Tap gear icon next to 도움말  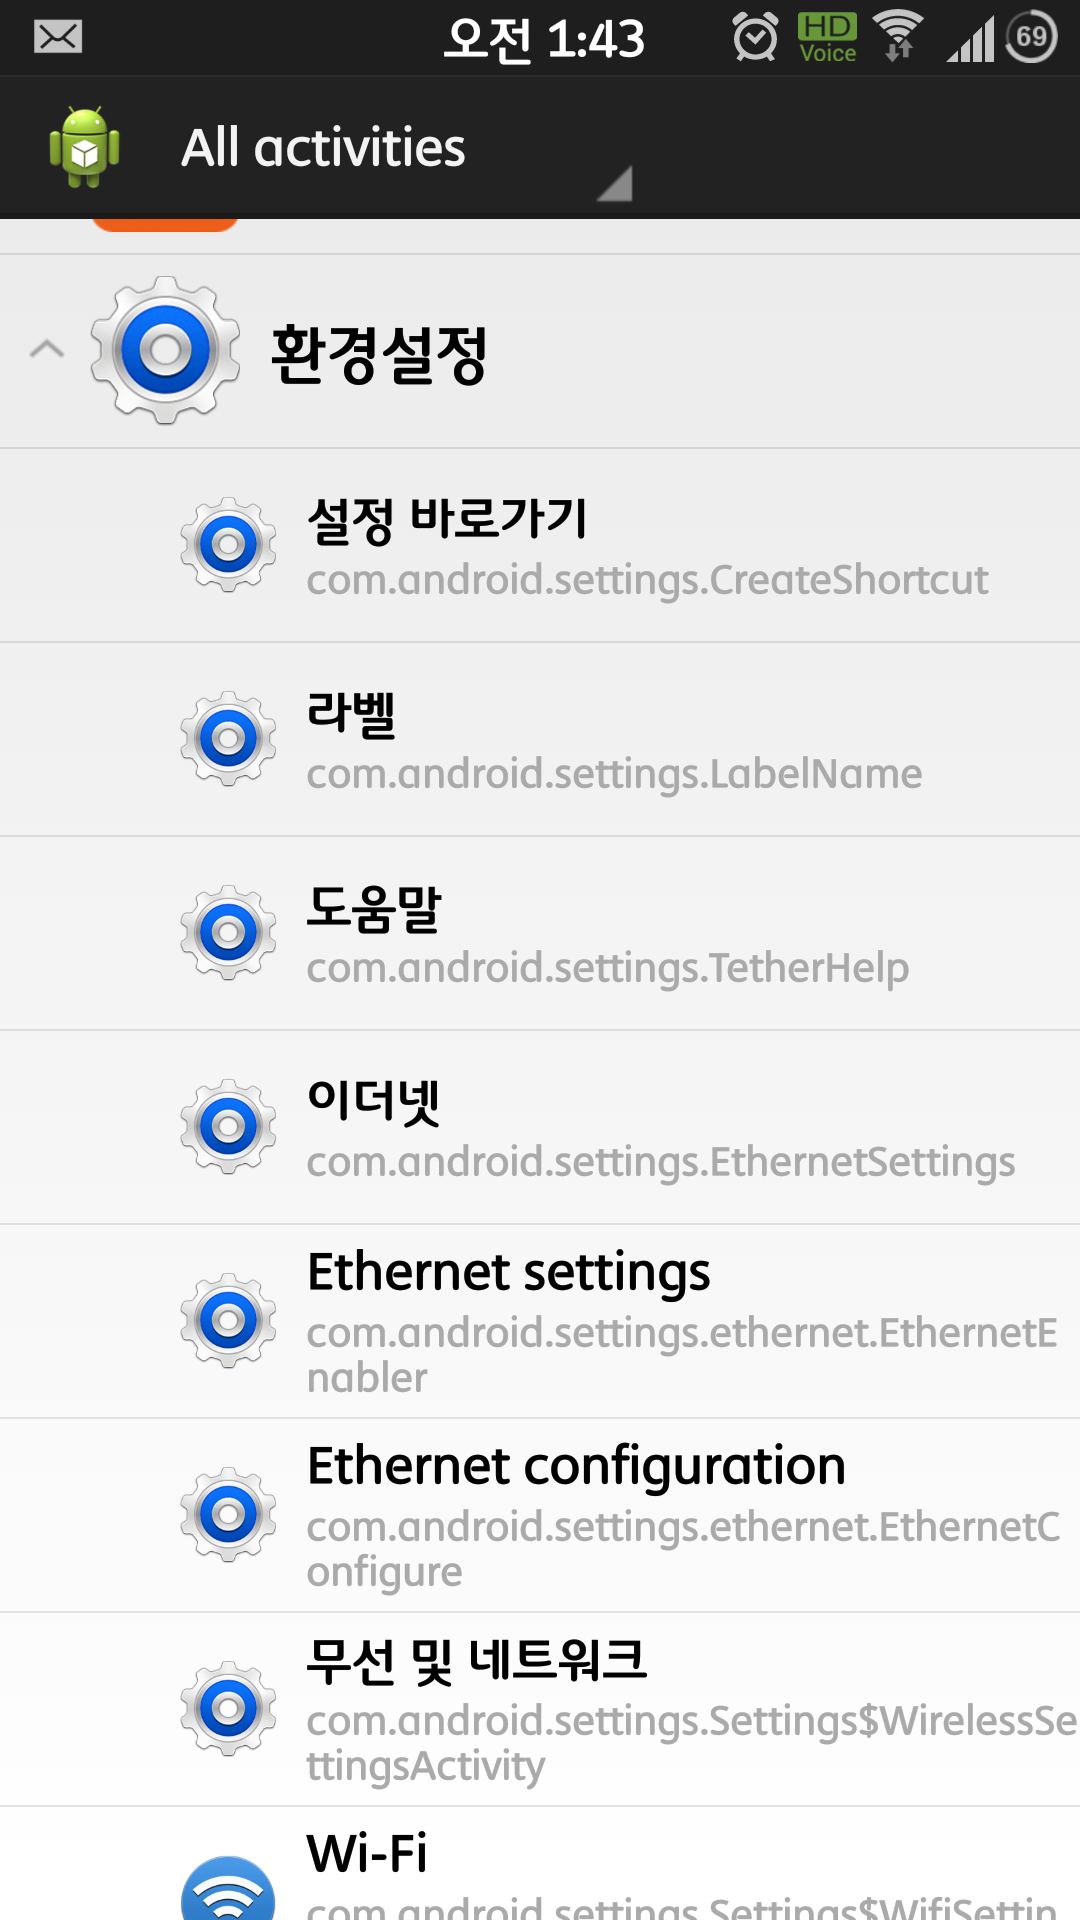pyautogui.click(x=228, y=933)
